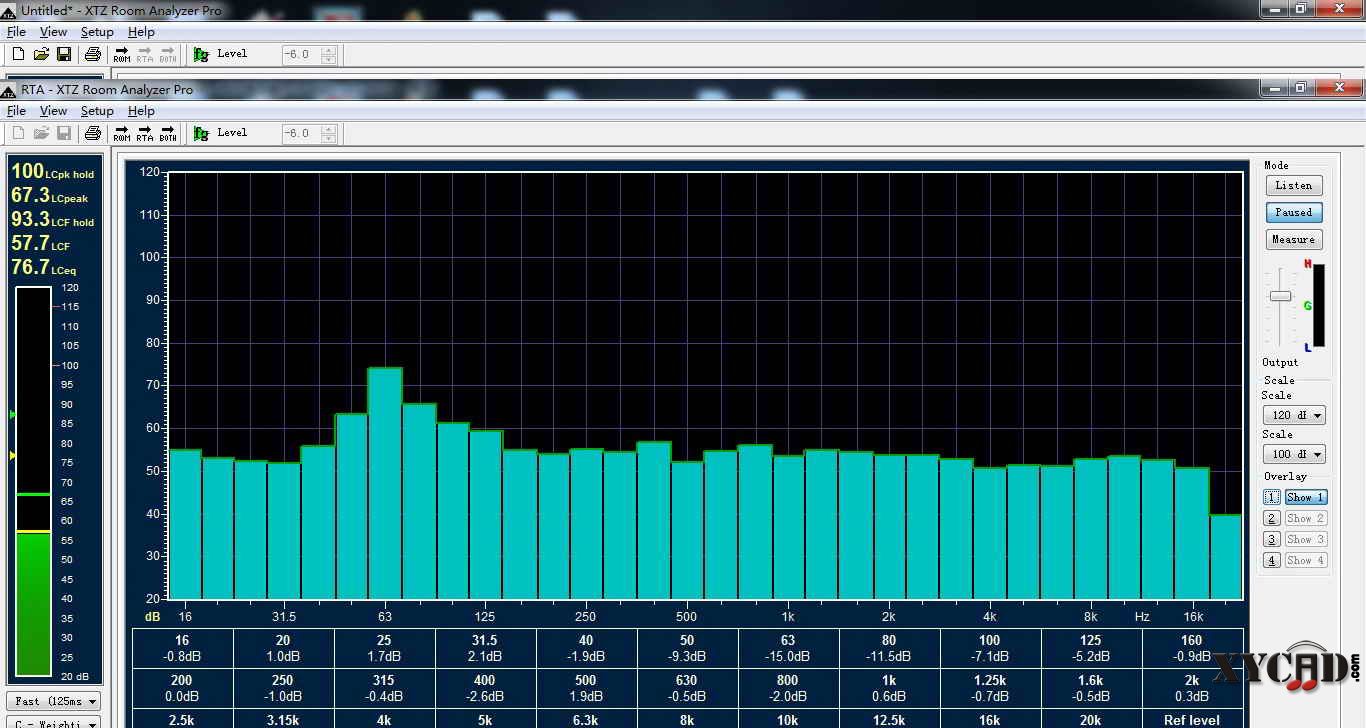The image size is (1366, 728).
Task: Click the Open folder icon in Untitled window toolbar
Action: tap(41, 54)
